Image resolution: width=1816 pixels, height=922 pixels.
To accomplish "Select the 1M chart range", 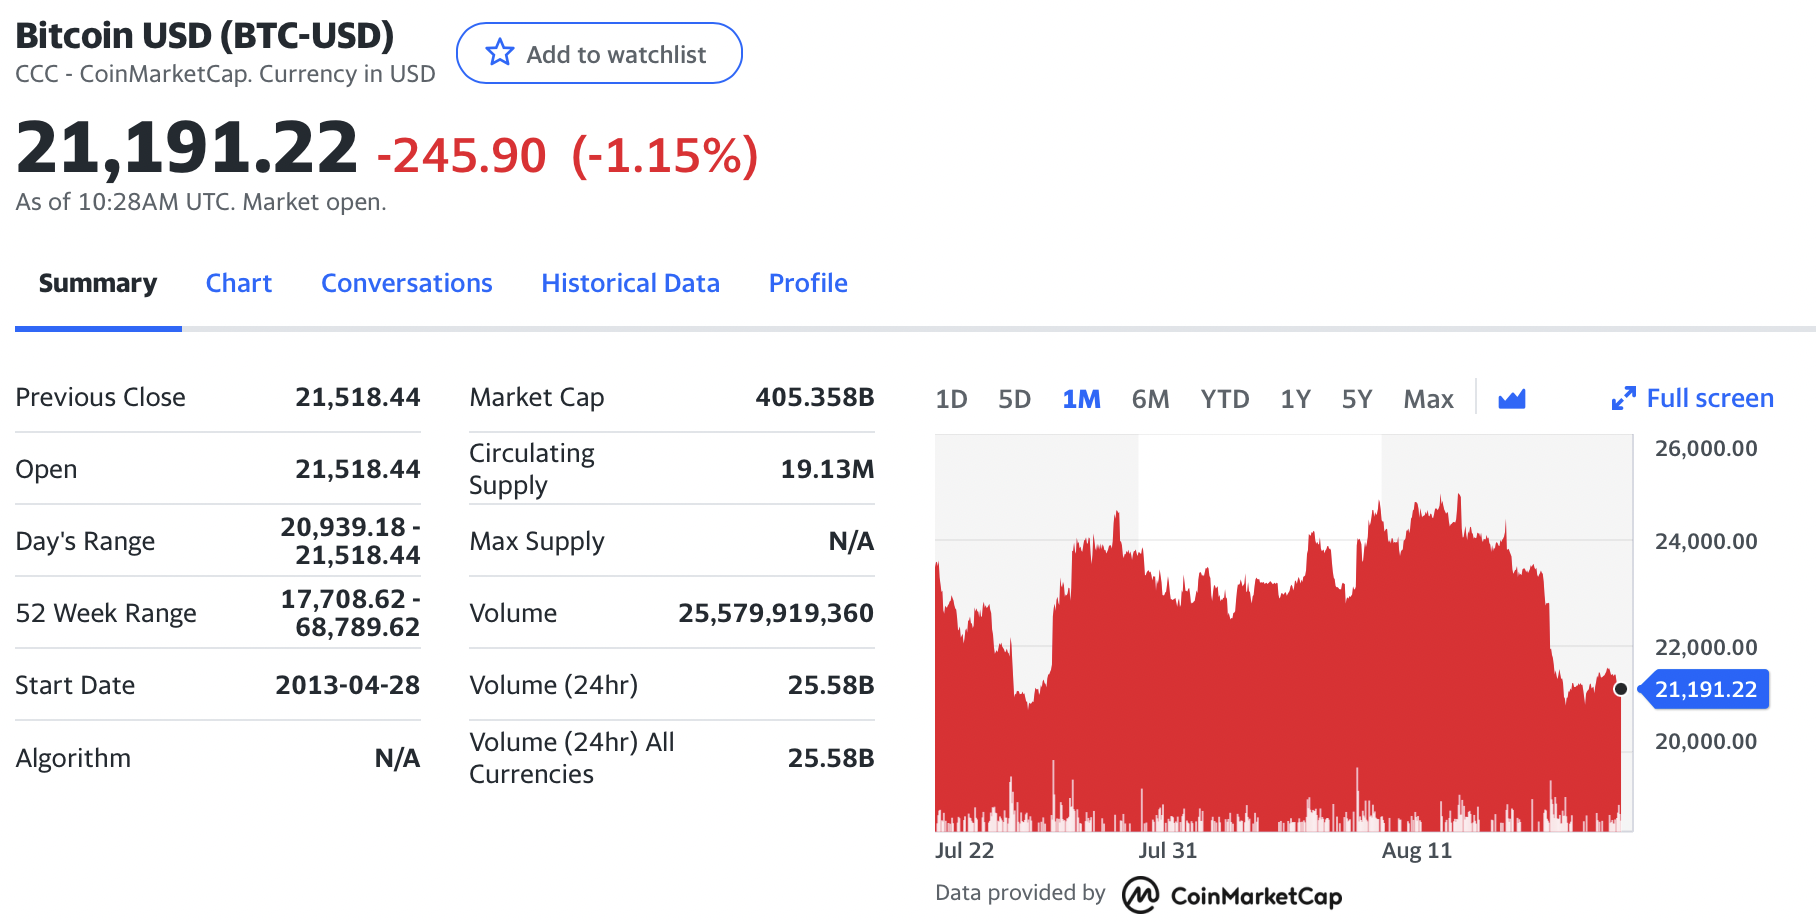I will (x=1081, y=399).
